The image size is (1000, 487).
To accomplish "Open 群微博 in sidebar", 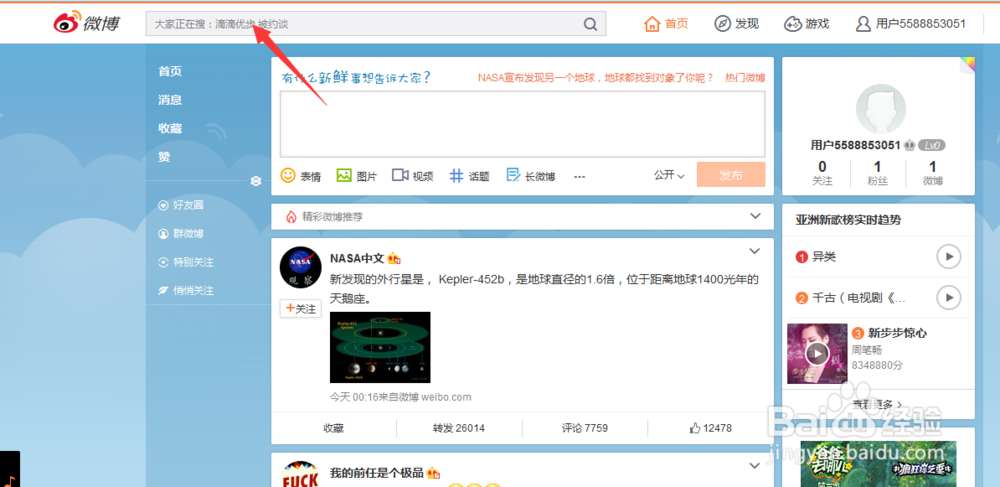I will 181,234.
